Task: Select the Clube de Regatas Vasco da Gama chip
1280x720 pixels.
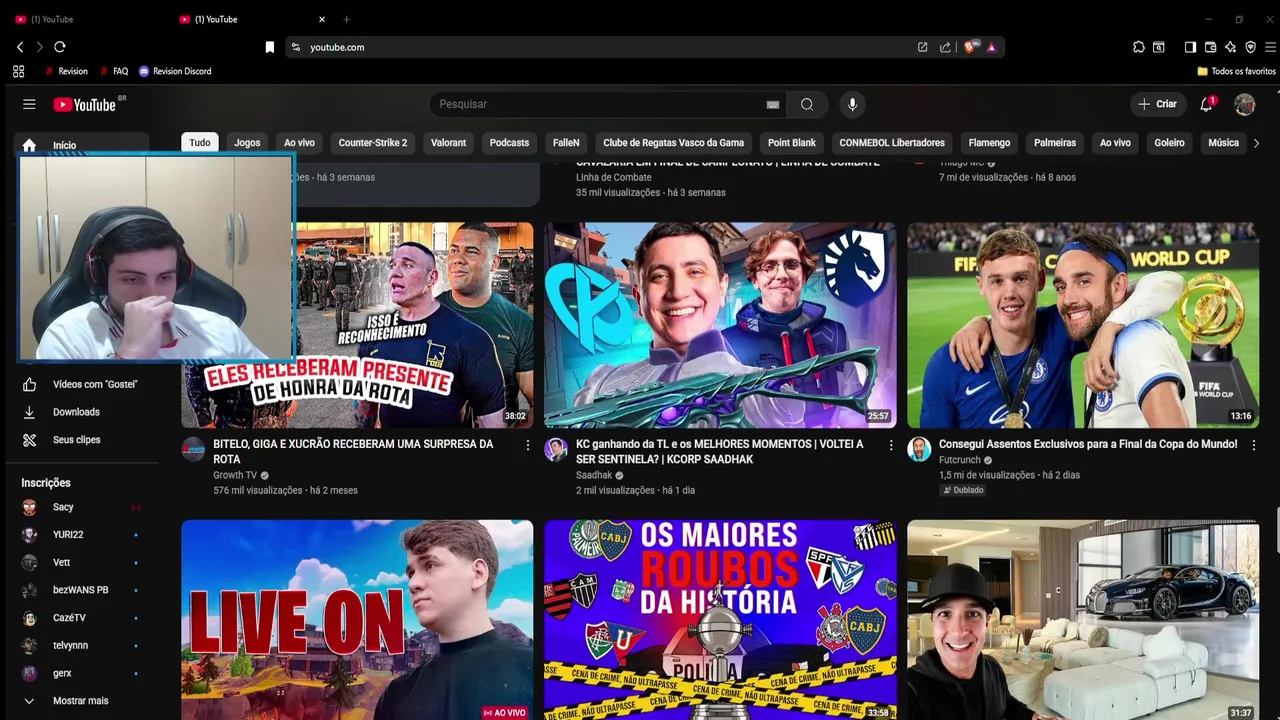Action: 674,143
